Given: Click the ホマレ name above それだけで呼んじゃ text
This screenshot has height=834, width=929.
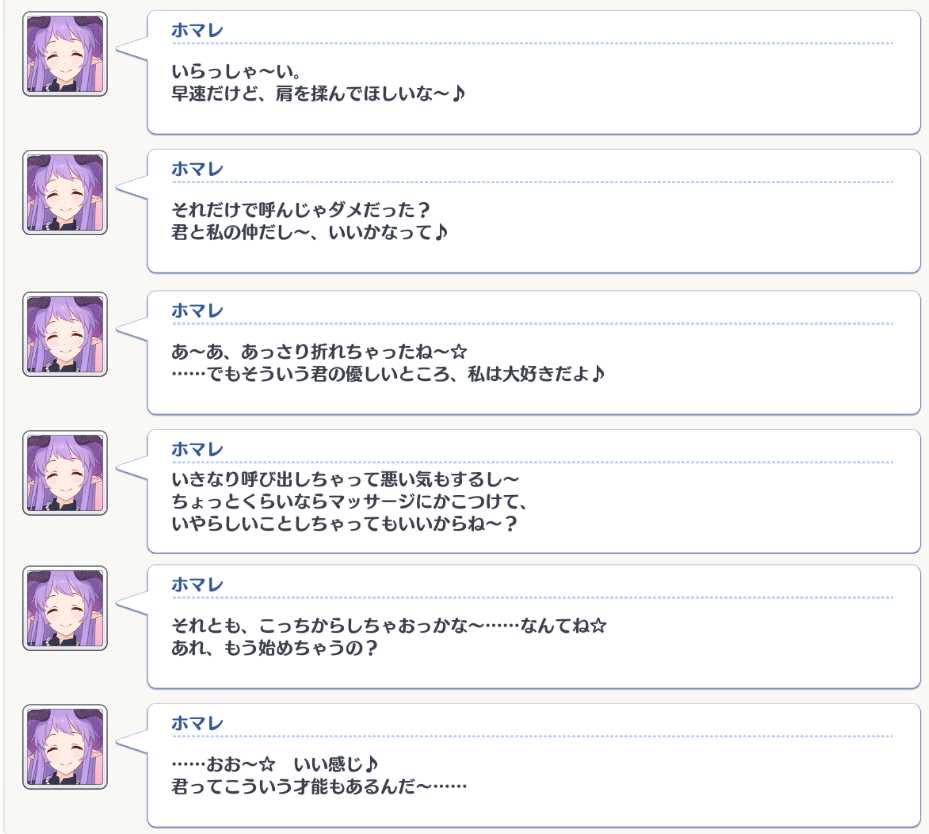Looking at the screenshot, I should 197,169.
